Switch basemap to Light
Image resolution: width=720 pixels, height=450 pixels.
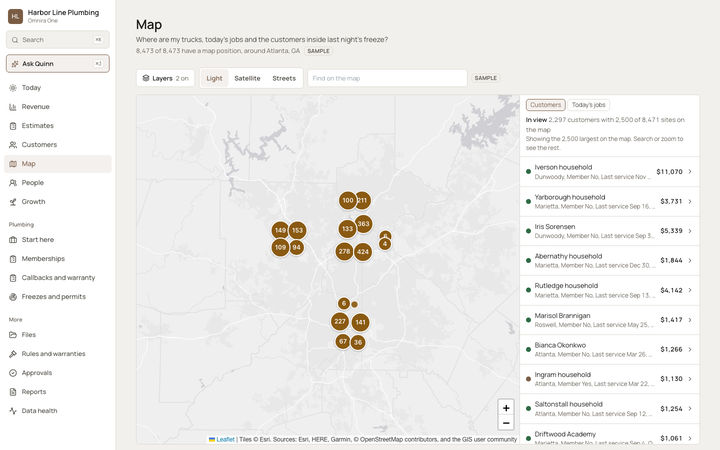[214, 78]
